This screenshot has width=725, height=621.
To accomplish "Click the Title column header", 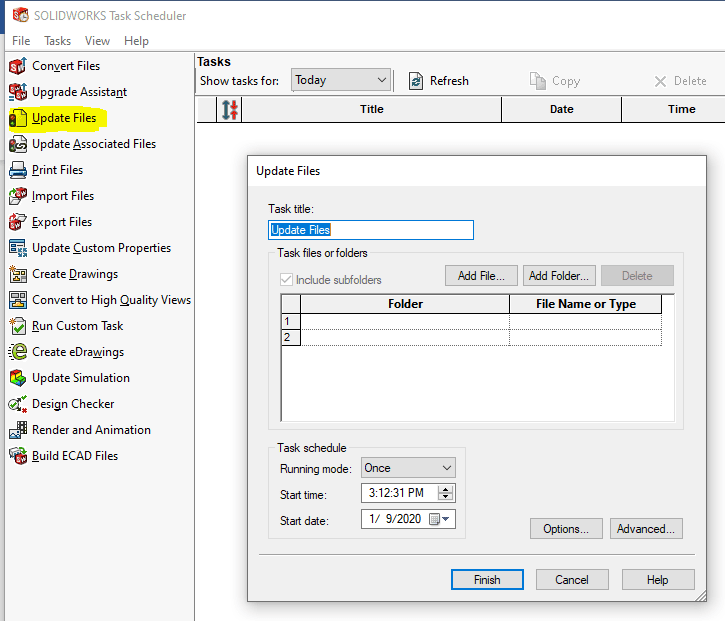I will coord(372,109).
